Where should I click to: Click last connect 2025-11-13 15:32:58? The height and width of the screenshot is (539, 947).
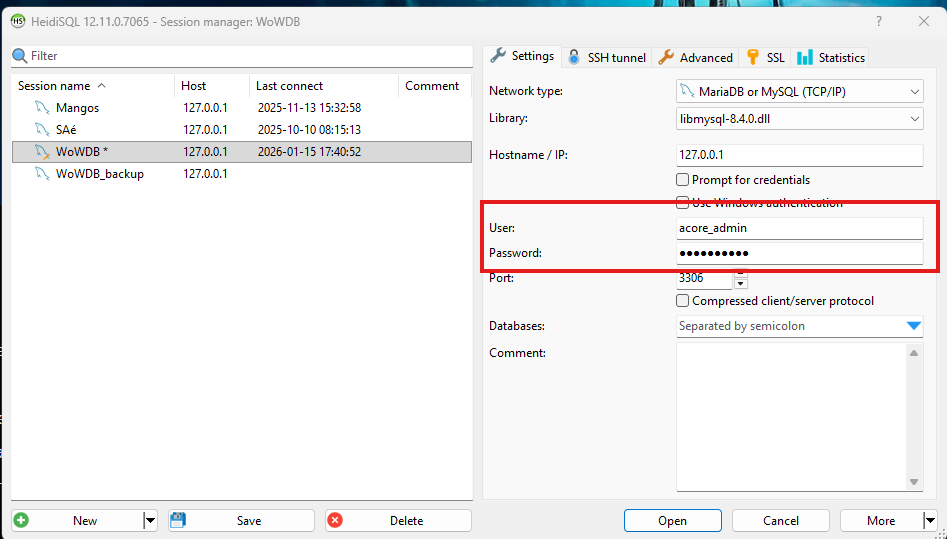[309, 108]
